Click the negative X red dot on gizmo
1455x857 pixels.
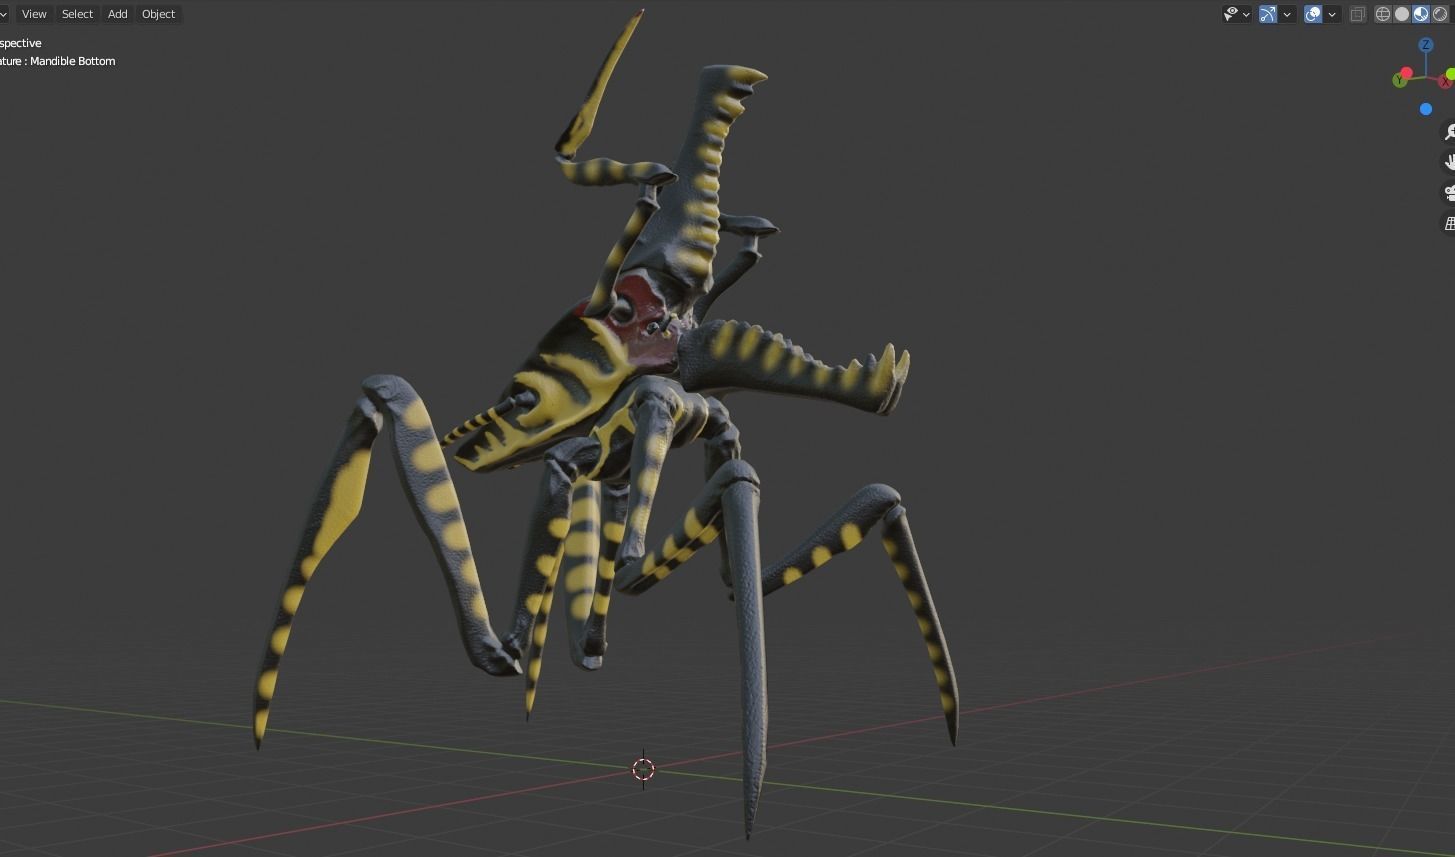coord(1407,73)
